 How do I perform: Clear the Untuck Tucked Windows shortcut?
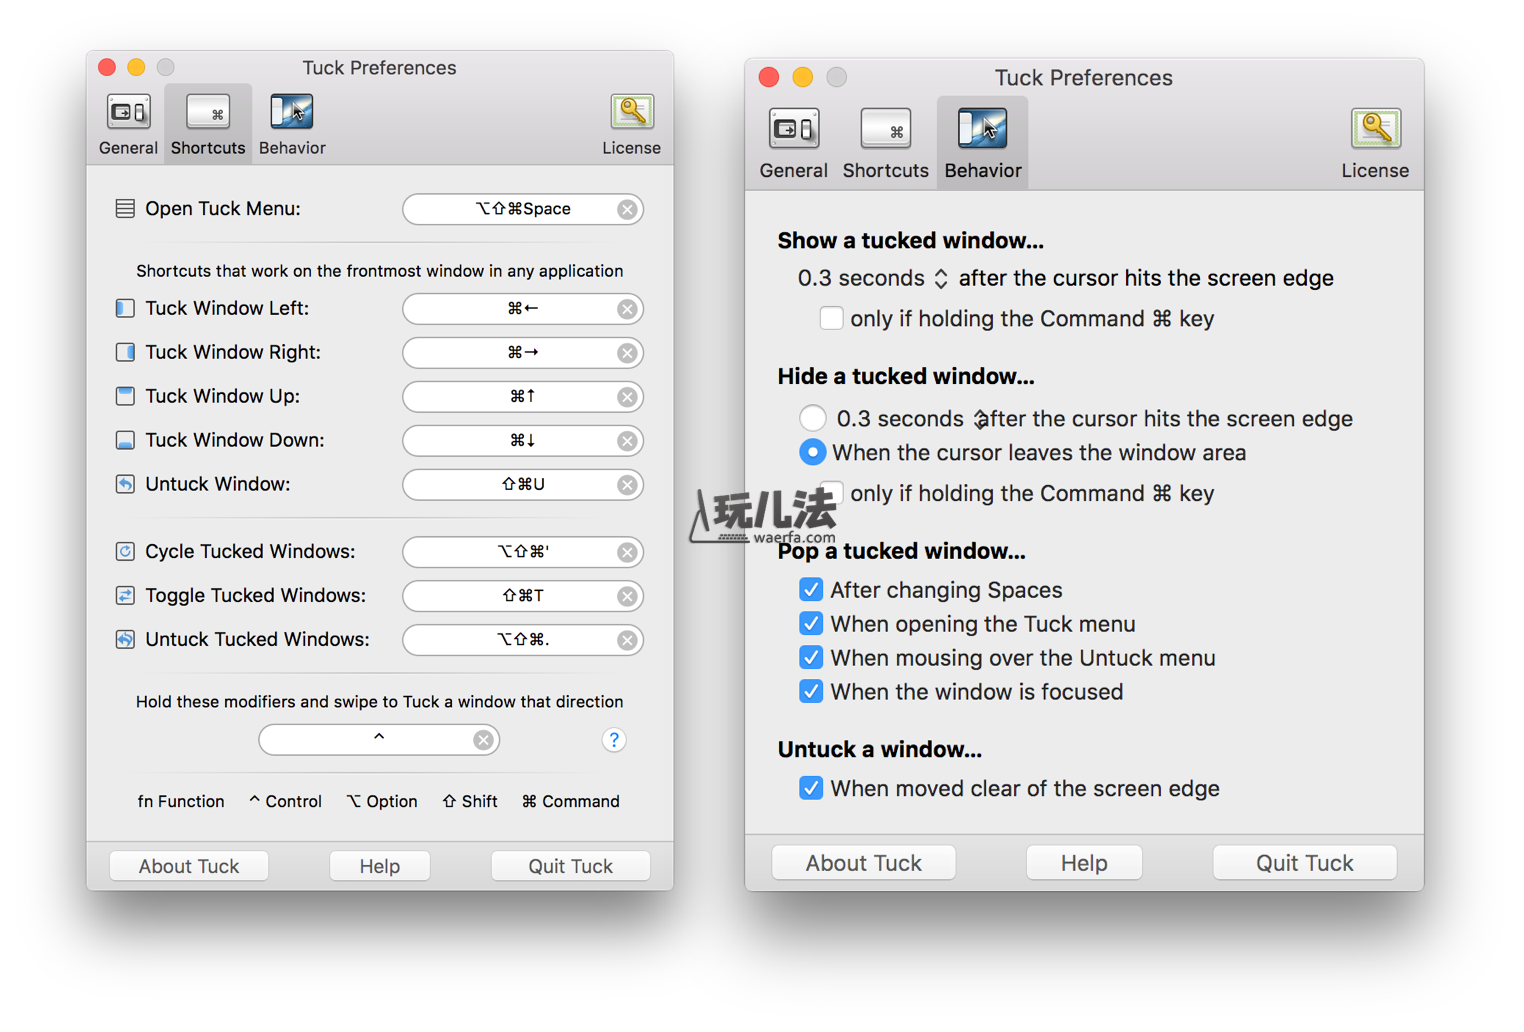pos(627,640)
